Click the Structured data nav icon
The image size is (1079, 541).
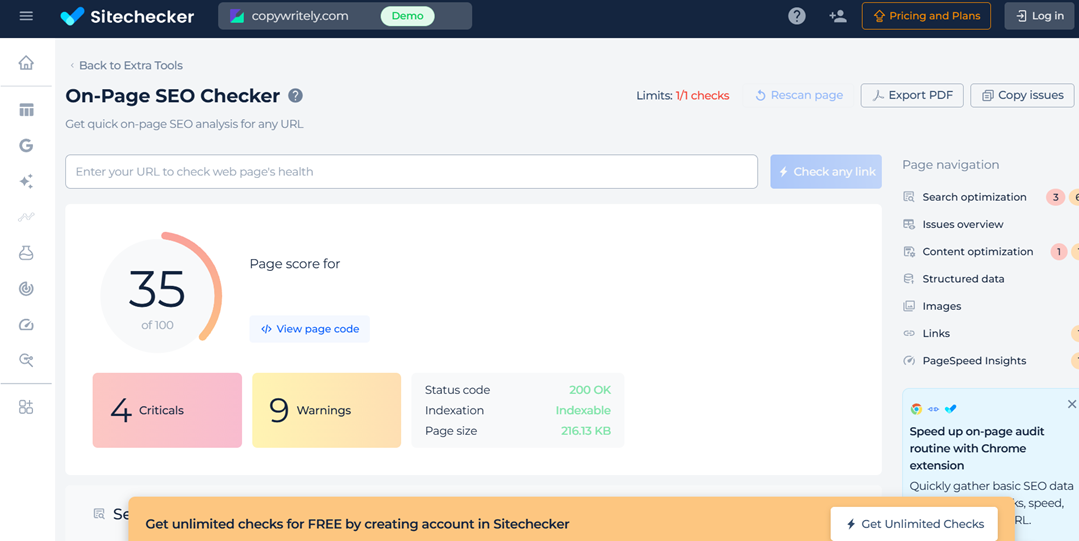(909, 279)
